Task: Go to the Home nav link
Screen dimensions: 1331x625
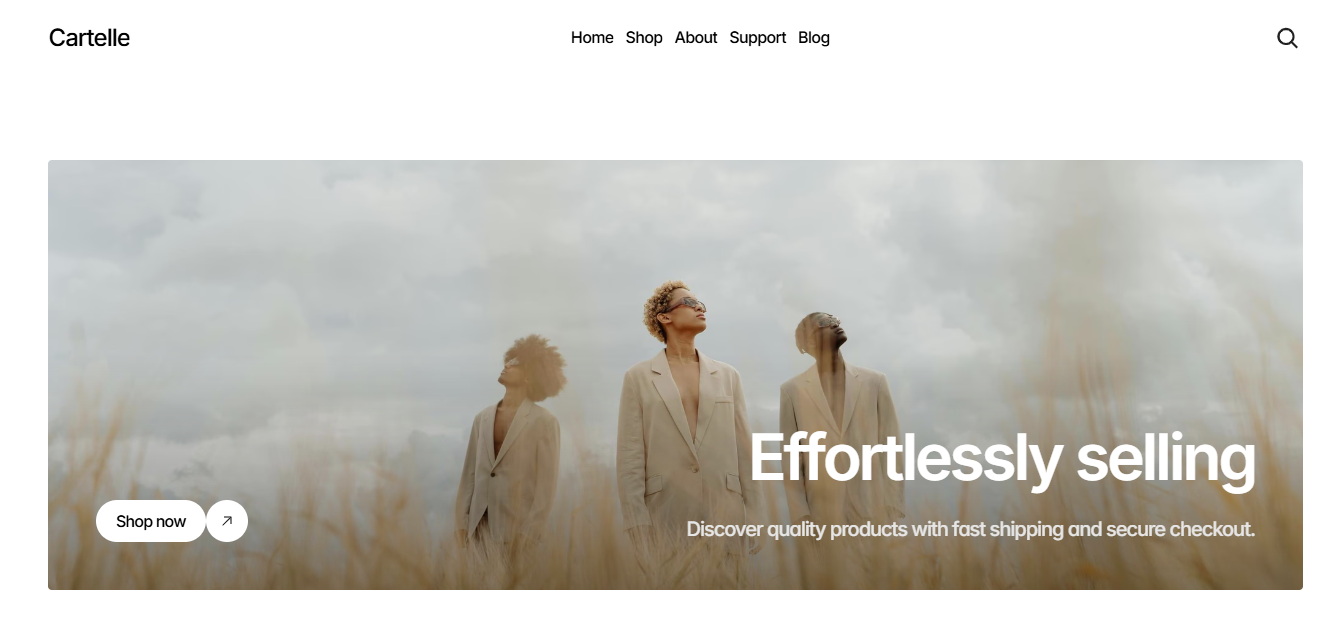Action: tap(592, 38)
